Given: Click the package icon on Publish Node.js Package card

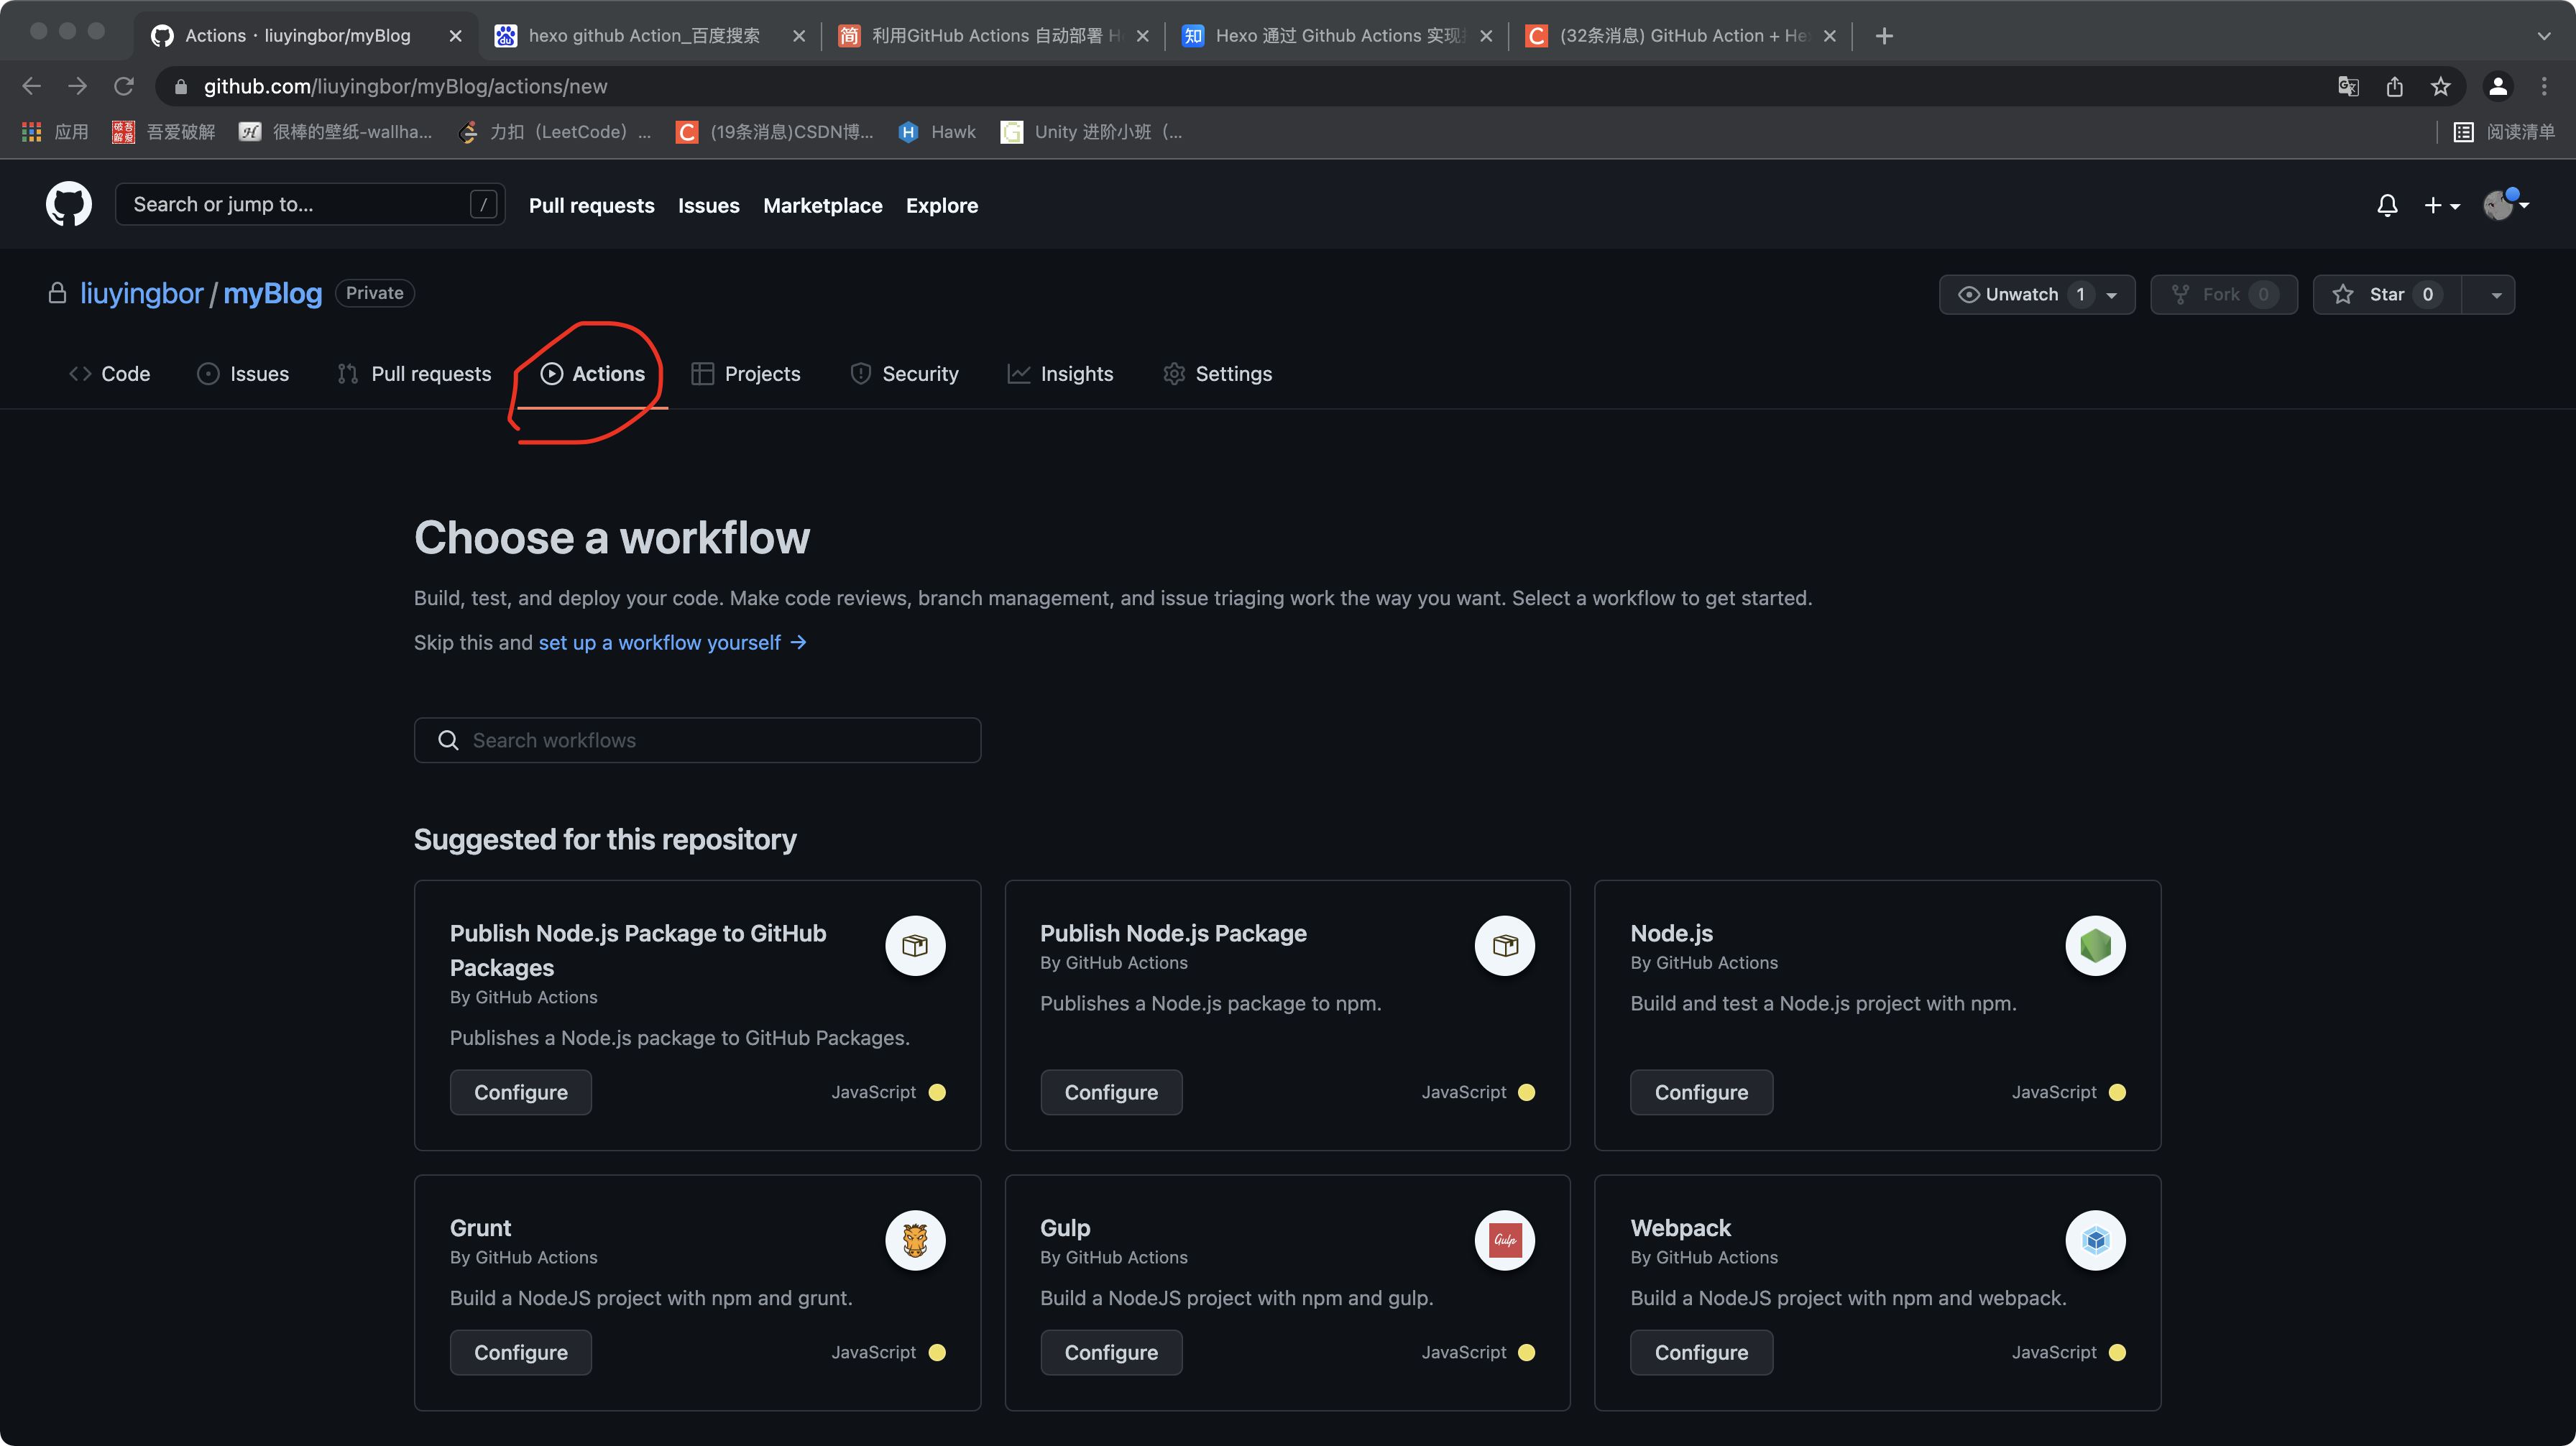Looking at the screenshot, I should [x=1505, y=945].
